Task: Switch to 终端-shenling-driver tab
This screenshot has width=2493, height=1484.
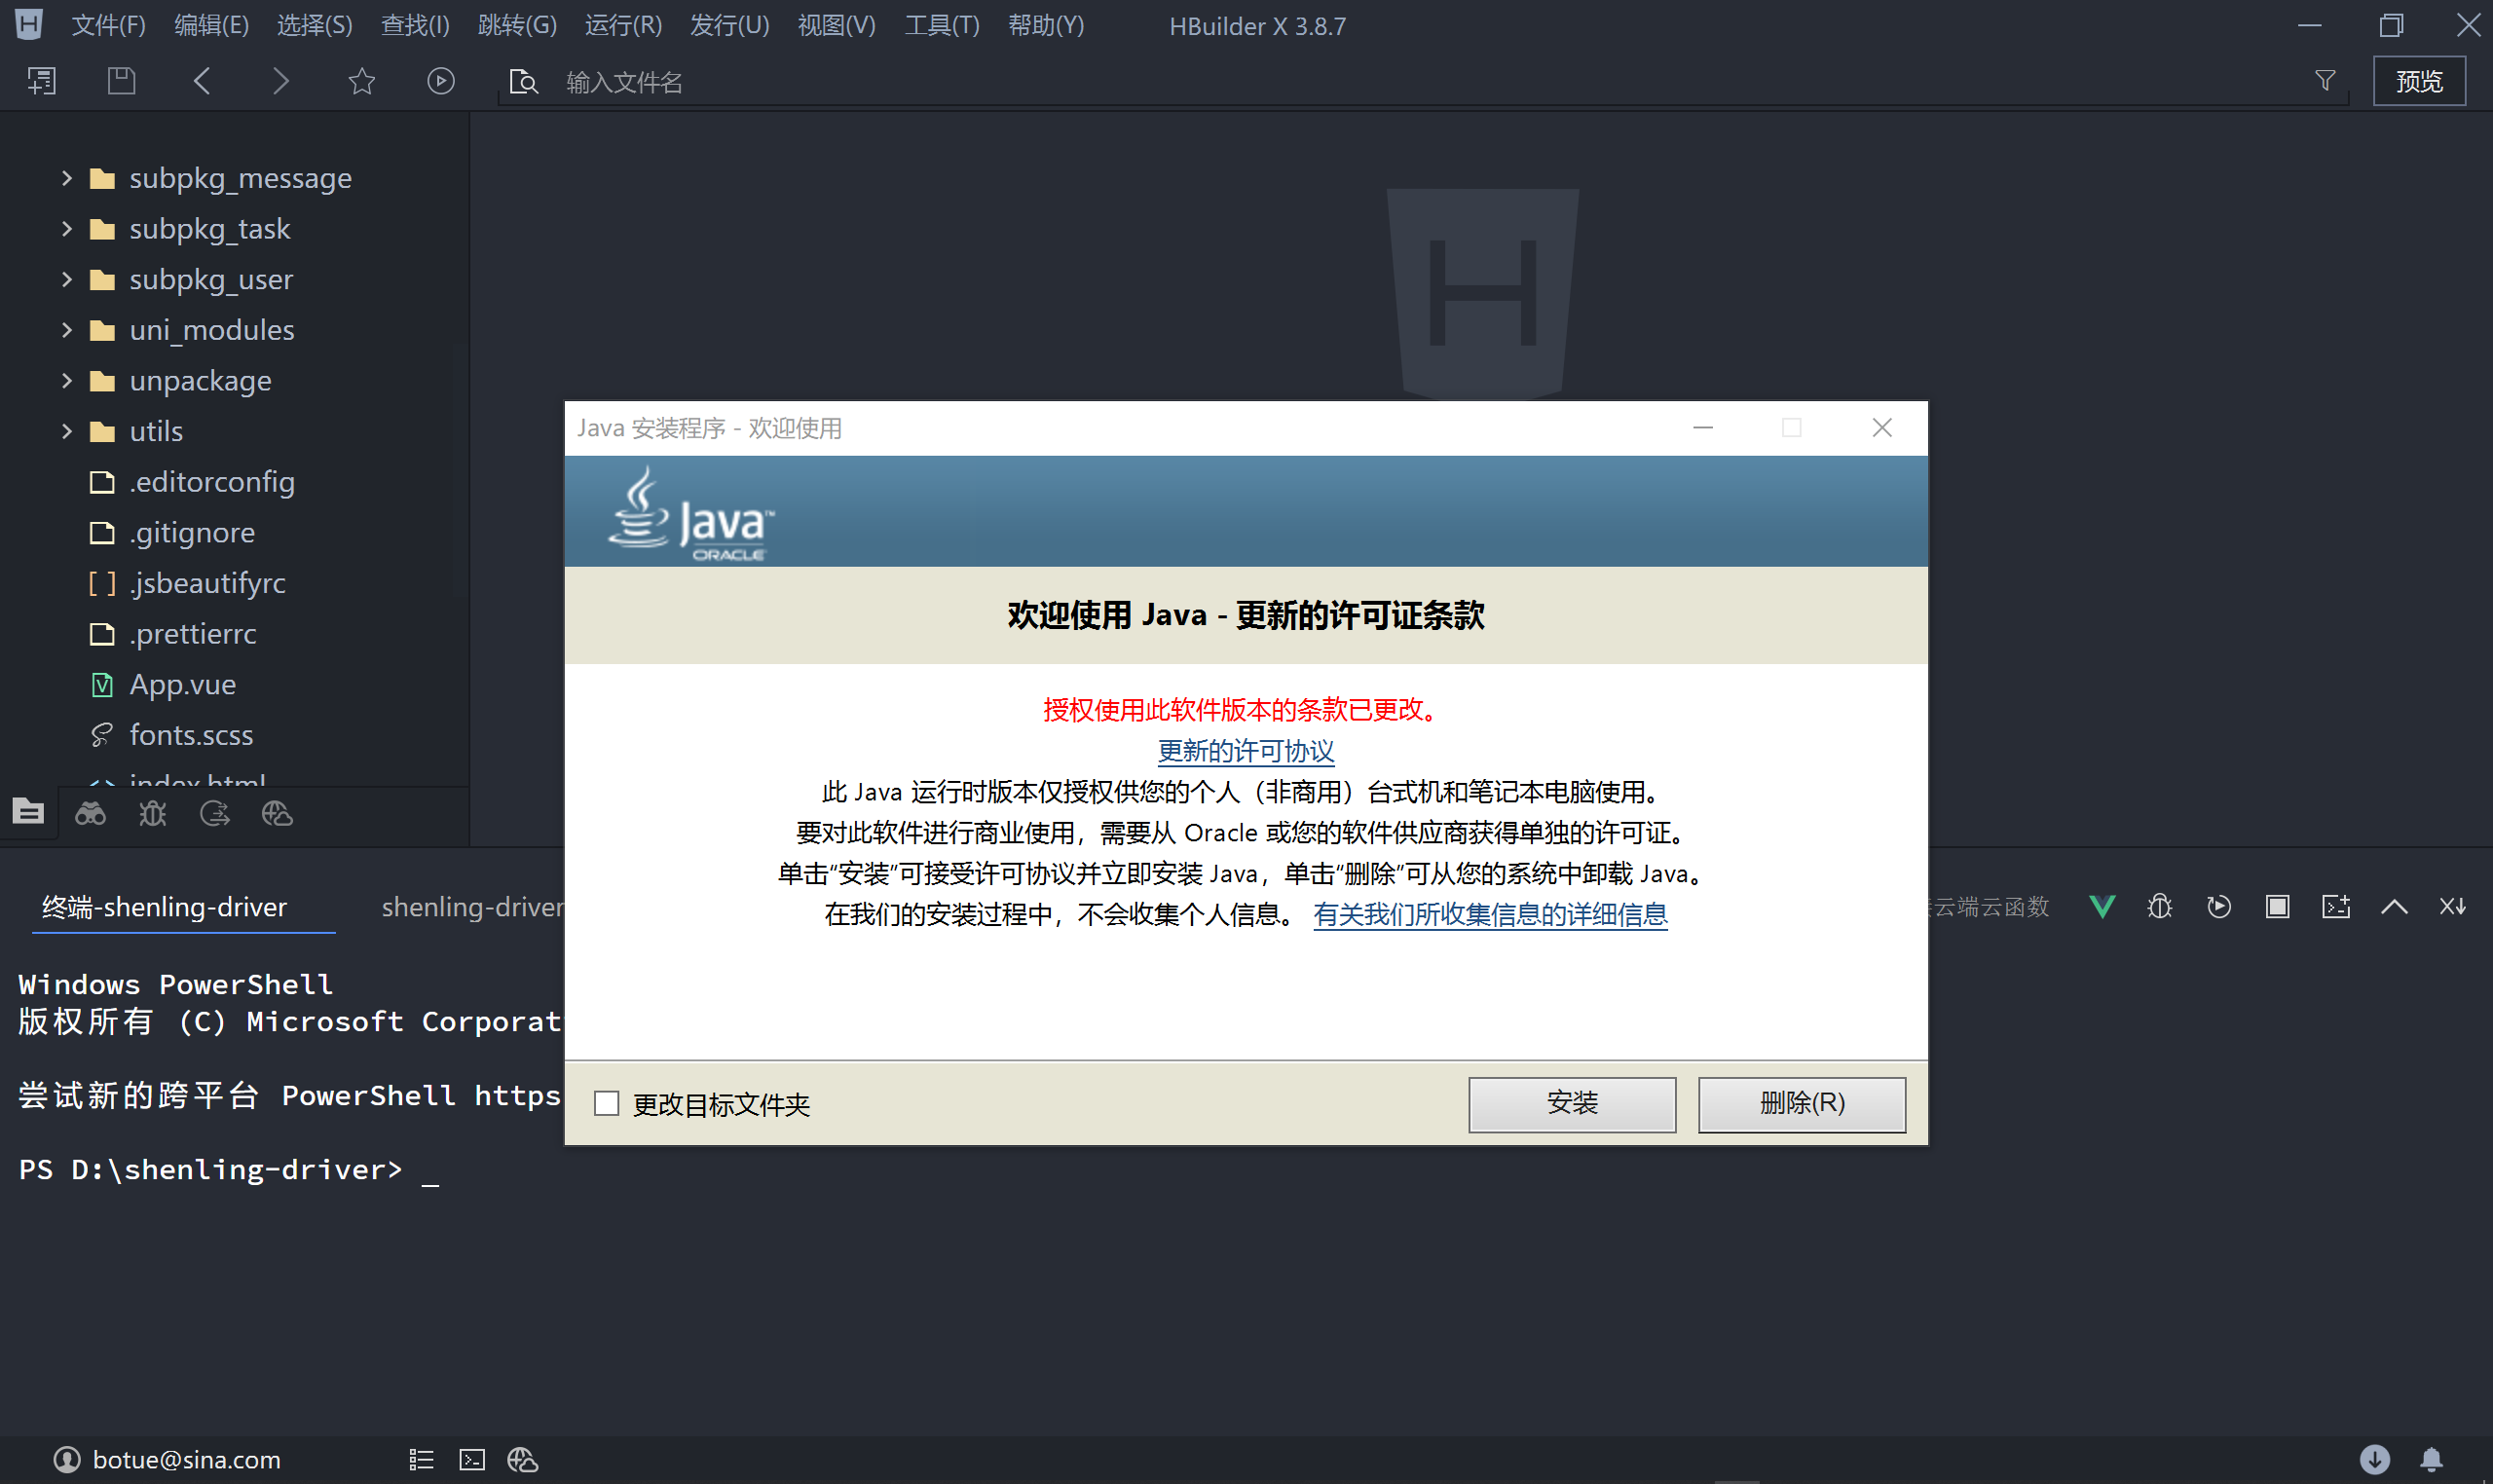Action: (165, 906)
